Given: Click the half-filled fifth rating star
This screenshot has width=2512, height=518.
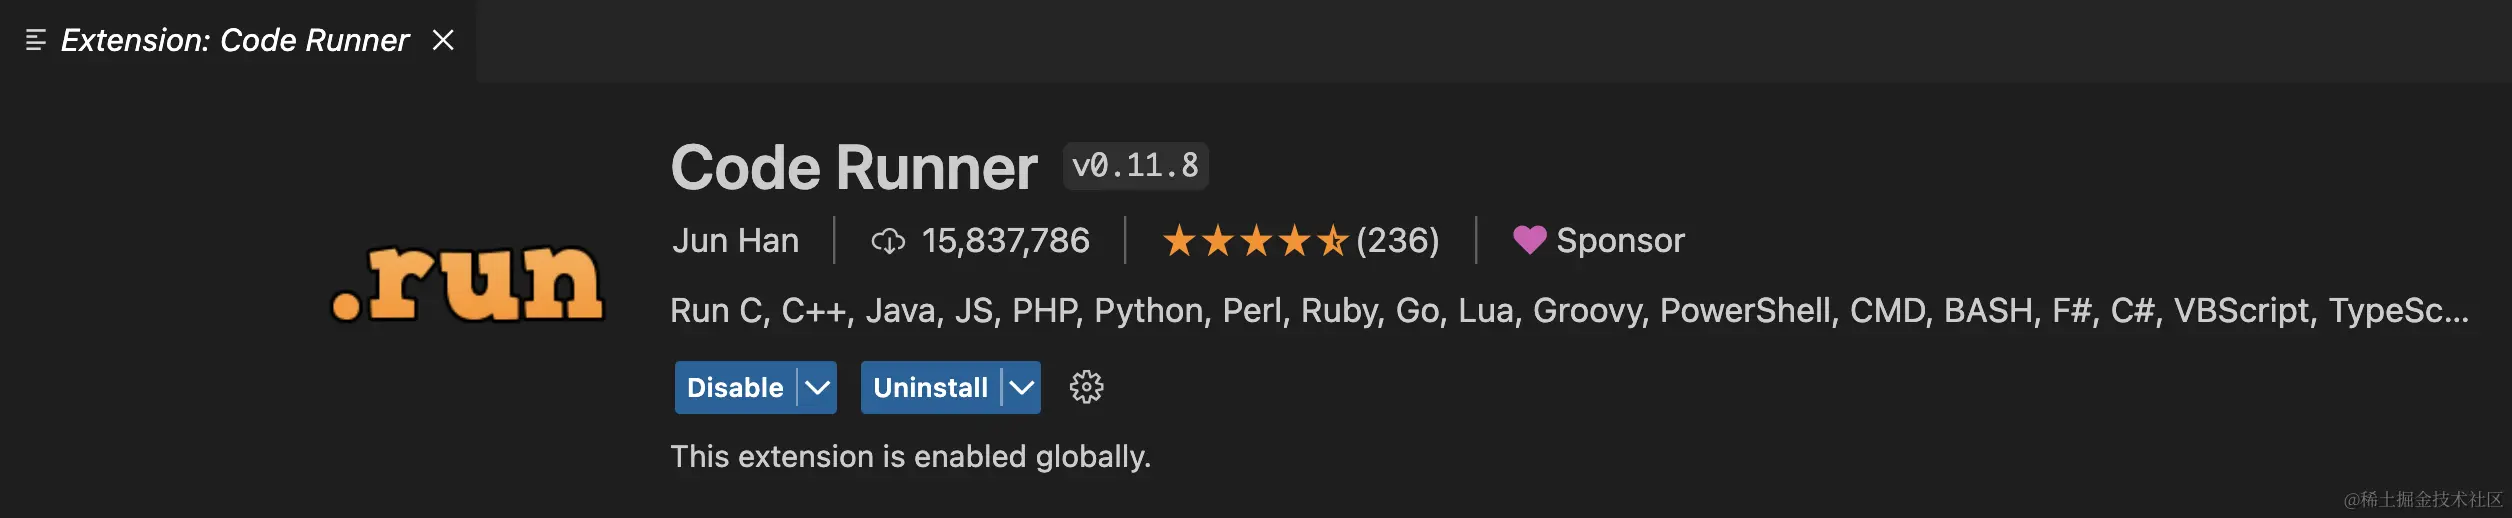Looking at the screenshot, I should click(1332, 241).
